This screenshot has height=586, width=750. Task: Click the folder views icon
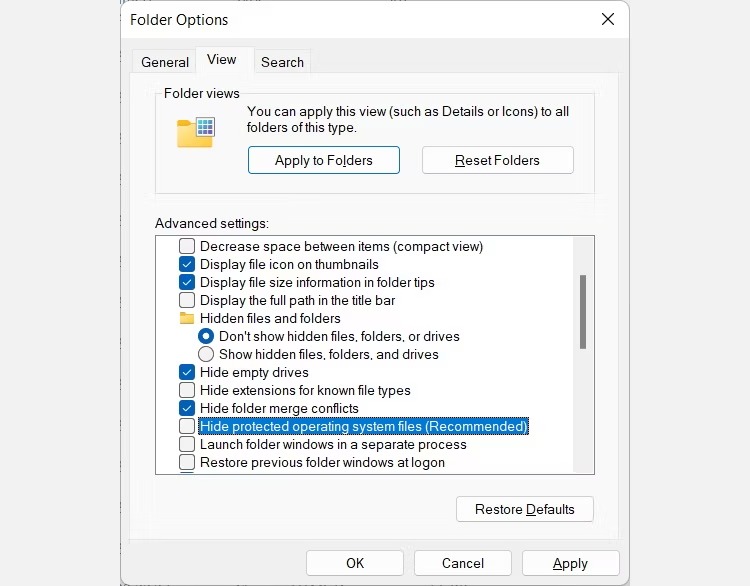pos(195,132)
